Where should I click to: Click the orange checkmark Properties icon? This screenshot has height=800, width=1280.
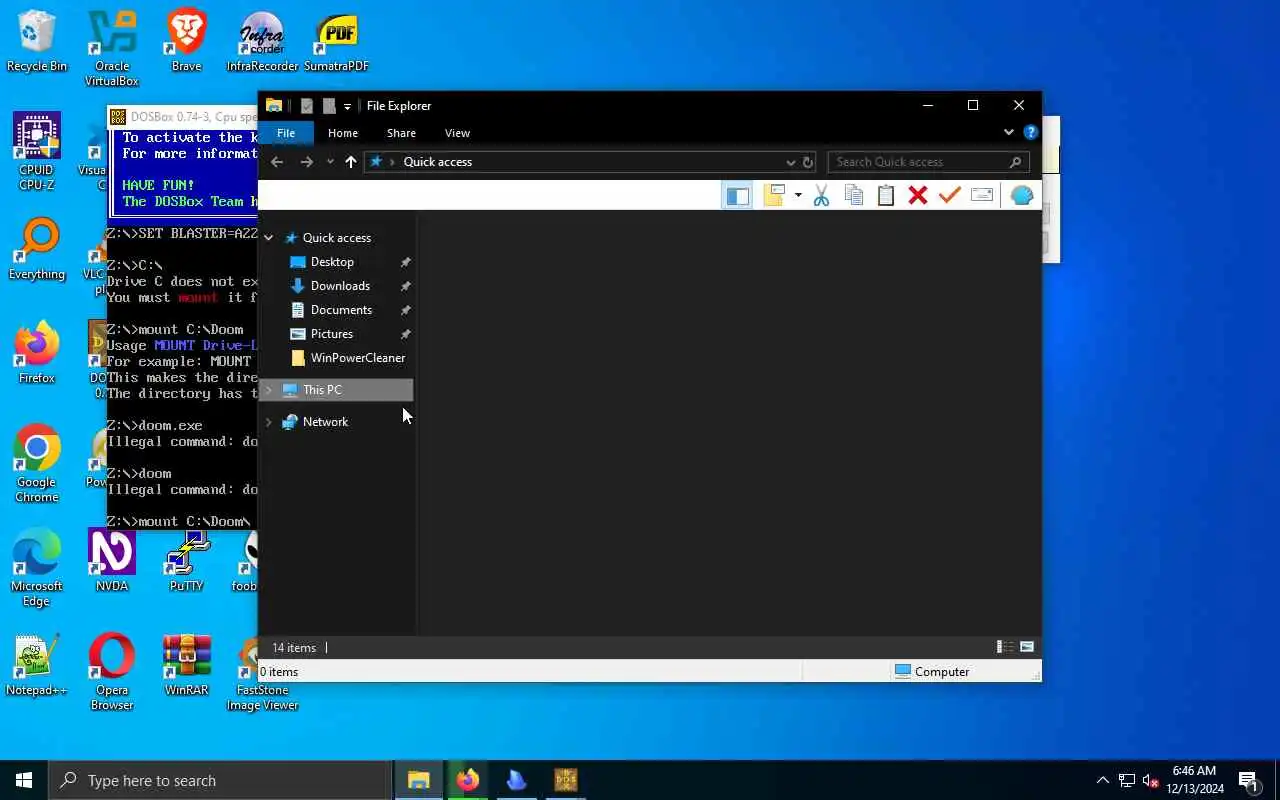pyautogui.click(x=949, y=196)
